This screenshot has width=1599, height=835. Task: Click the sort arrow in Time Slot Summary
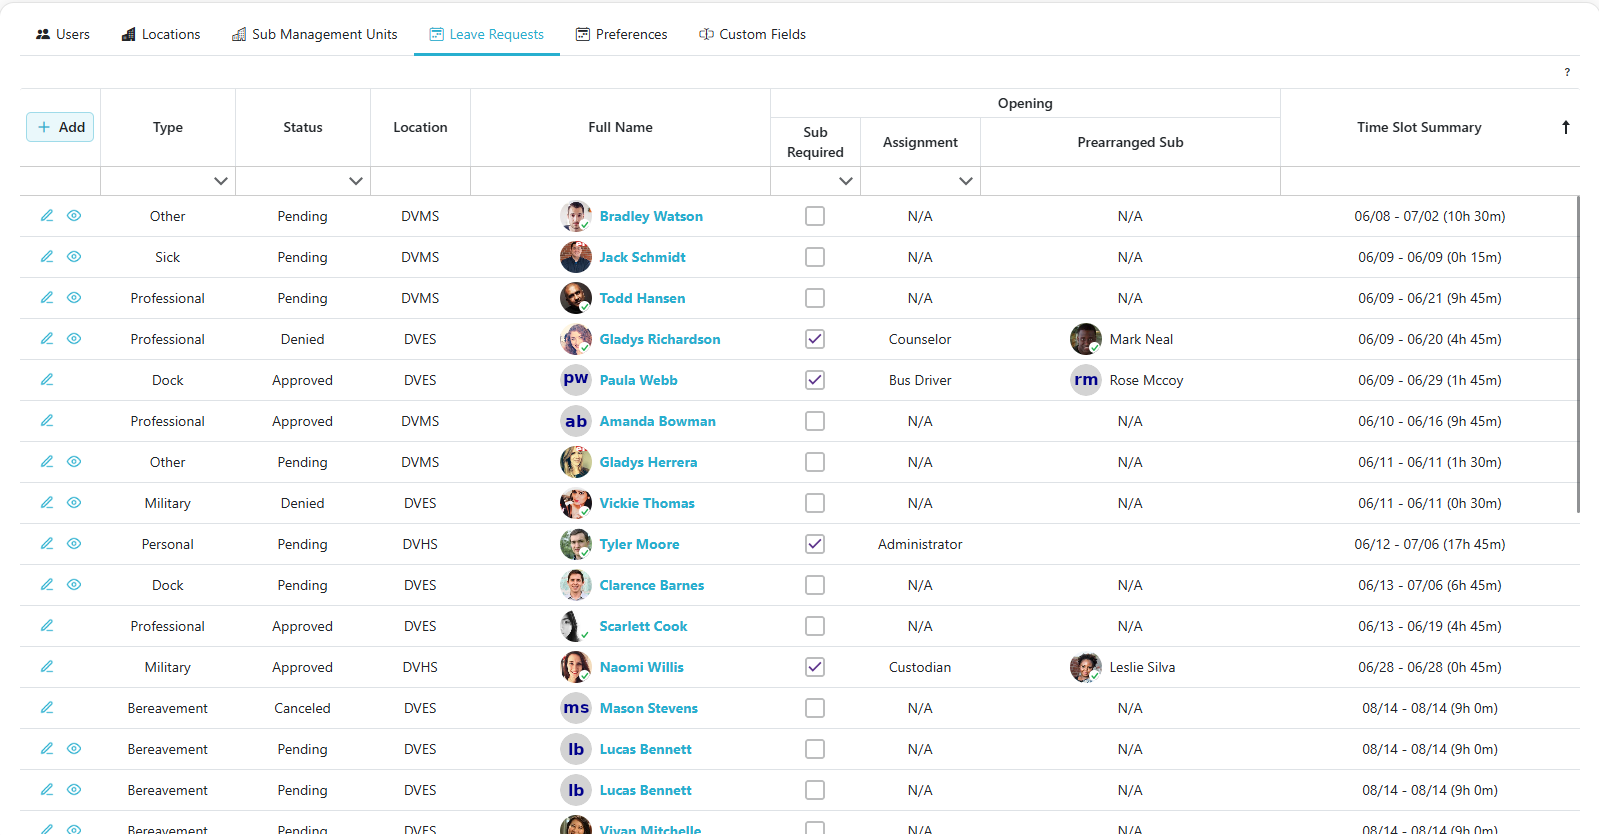pyautogui.click(x=1565, y=127)
